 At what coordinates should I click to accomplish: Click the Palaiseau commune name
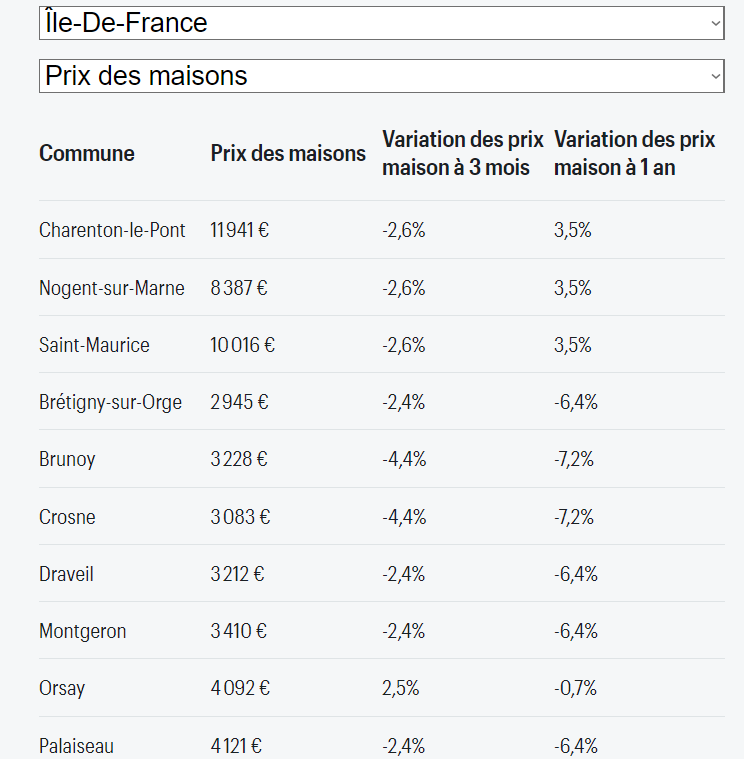pos(76,746)
